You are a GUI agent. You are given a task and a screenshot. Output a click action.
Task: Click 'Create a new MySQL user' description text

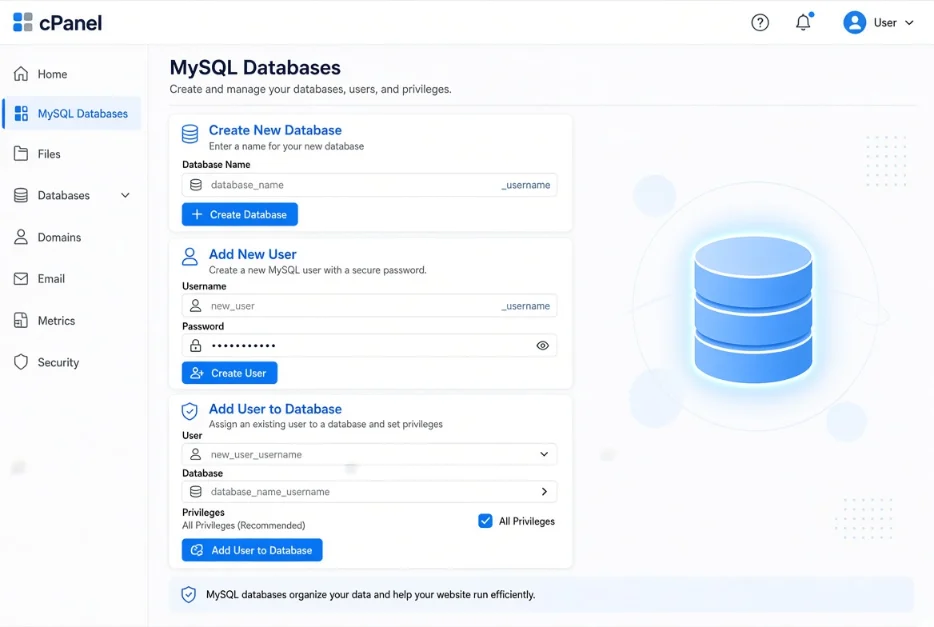[317, 270]
